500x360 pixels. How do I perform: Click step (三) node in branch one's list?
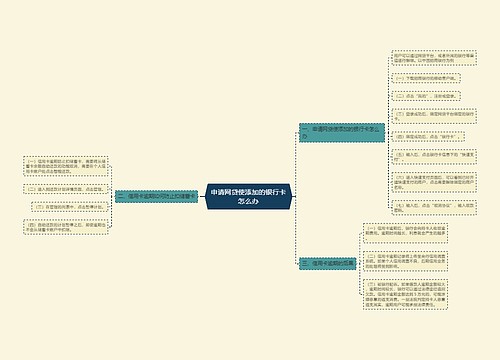pos(434,116)
